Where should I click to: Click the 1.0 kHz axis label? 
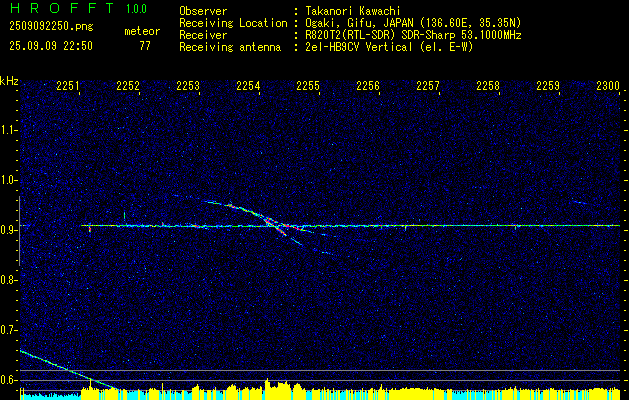coord(9,180)
